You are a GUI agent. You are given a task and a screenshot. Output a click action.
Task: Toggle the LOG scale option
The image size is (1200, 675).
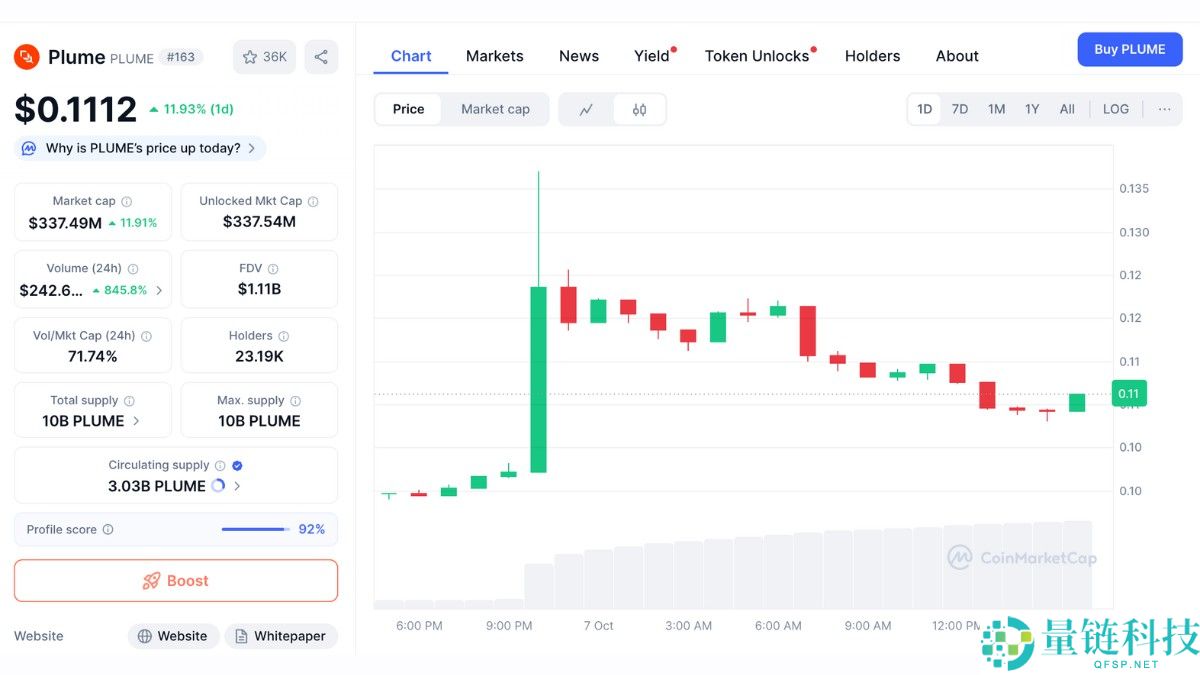(x=1115, y=109)
